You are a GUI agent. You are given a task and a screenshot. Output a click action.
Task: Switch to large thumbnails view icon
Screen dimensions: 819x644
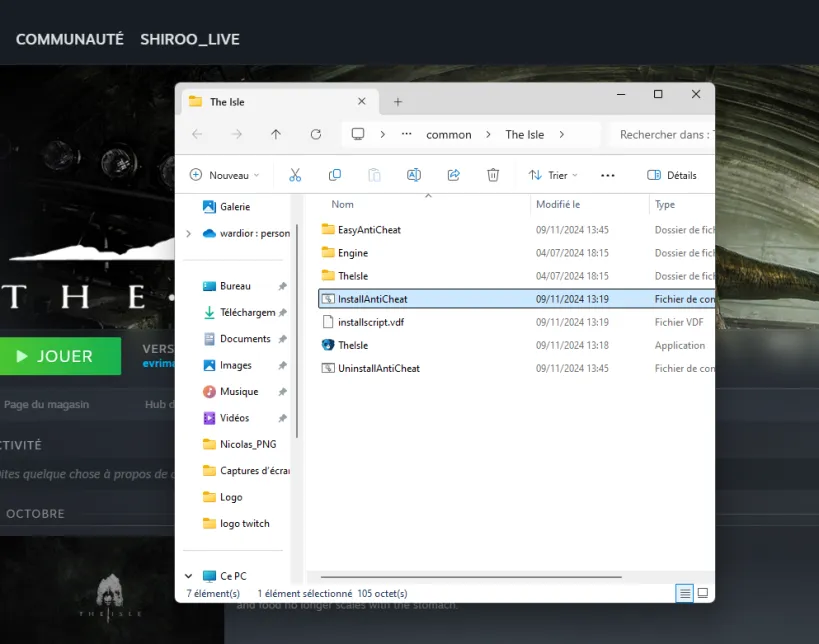pyautogui.click(x=703, y=593)
